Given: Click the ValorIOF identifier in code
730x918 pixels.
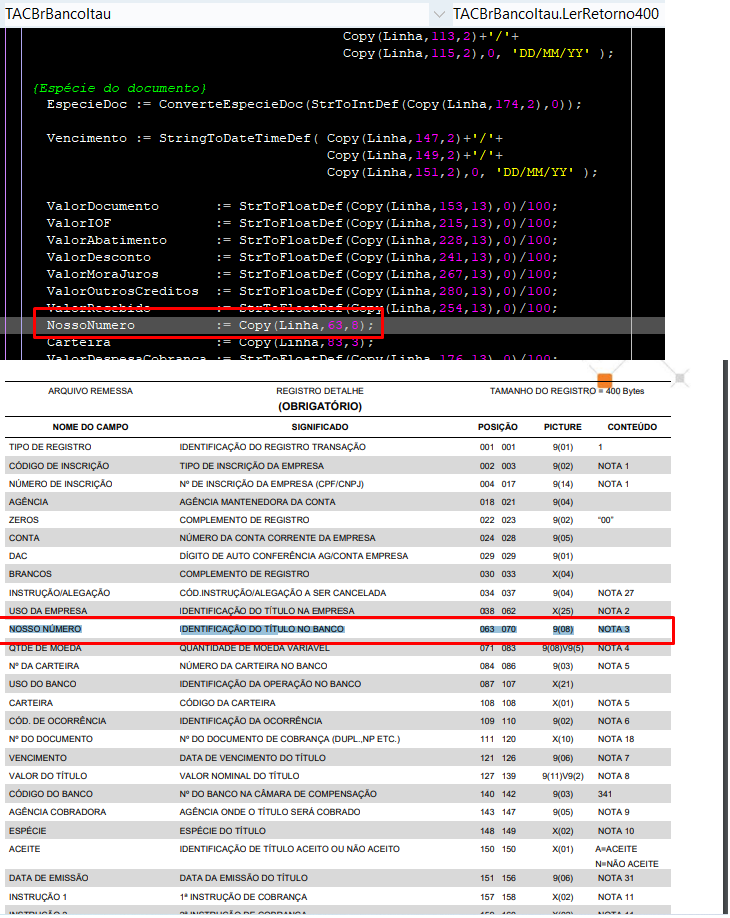Looking at the screenshot, I should click(x=78, y=224).
